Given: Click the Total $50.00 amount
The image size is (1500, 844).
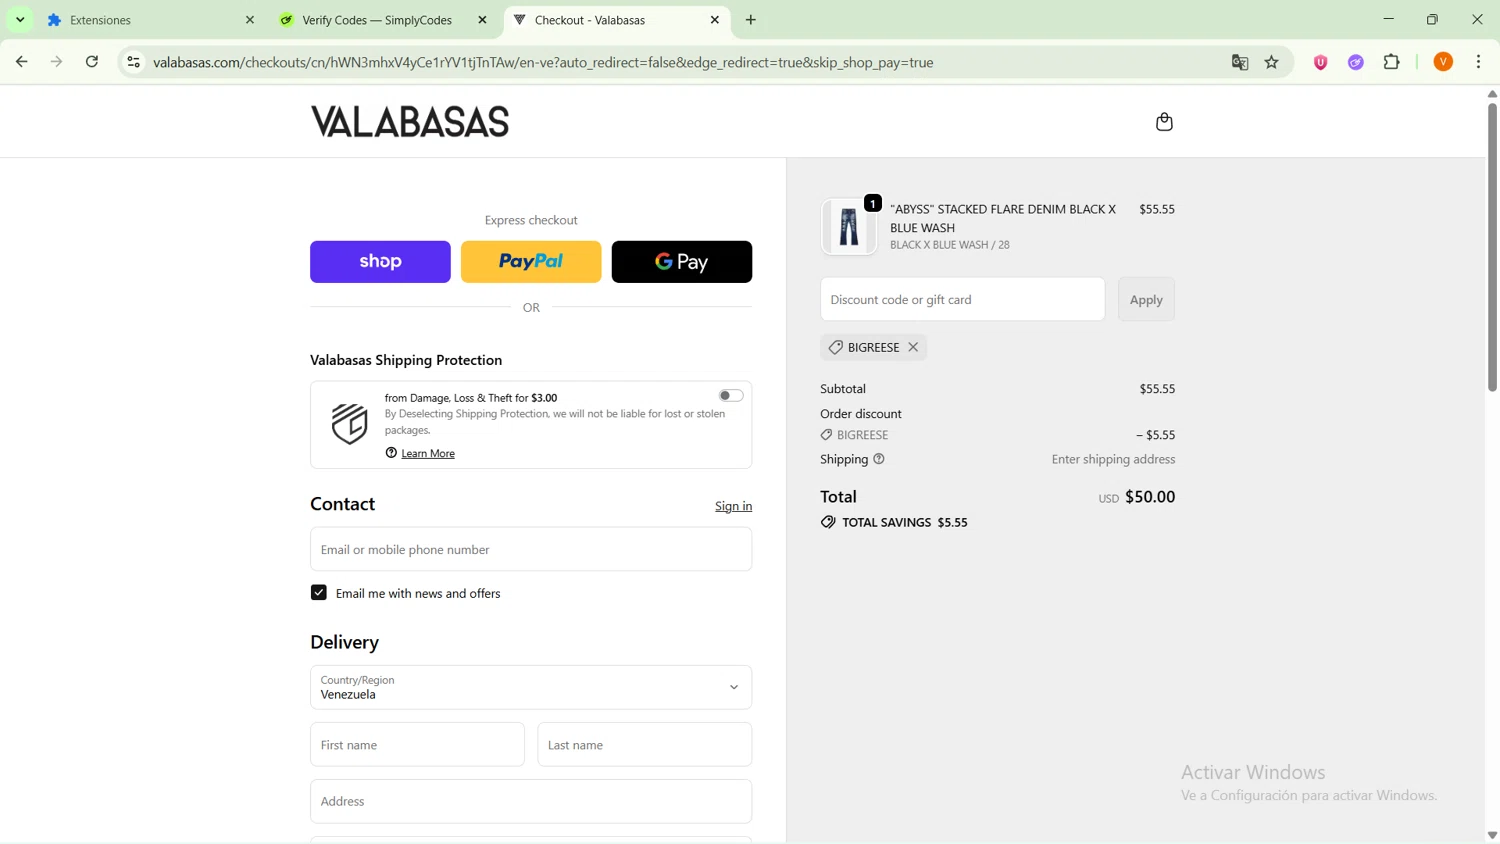Looking at the screenshot, I should point(1150,497).
